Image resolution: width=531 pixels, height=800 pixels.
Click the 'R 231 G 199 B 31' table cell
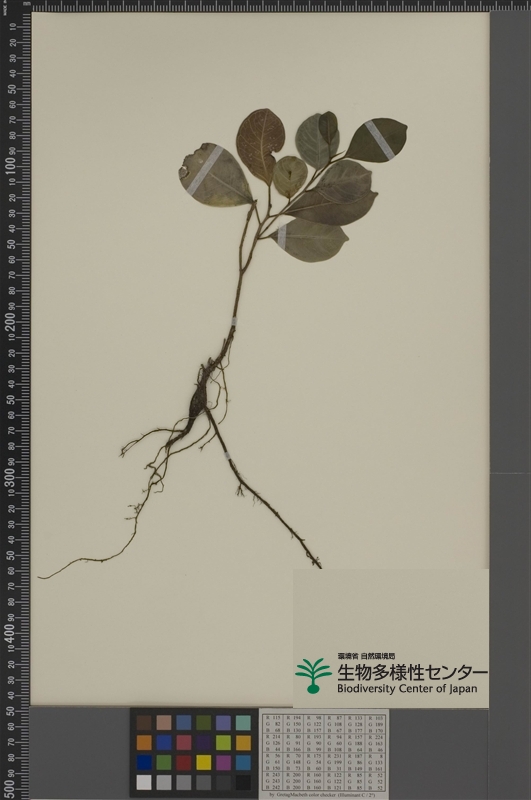pos(334,762)
